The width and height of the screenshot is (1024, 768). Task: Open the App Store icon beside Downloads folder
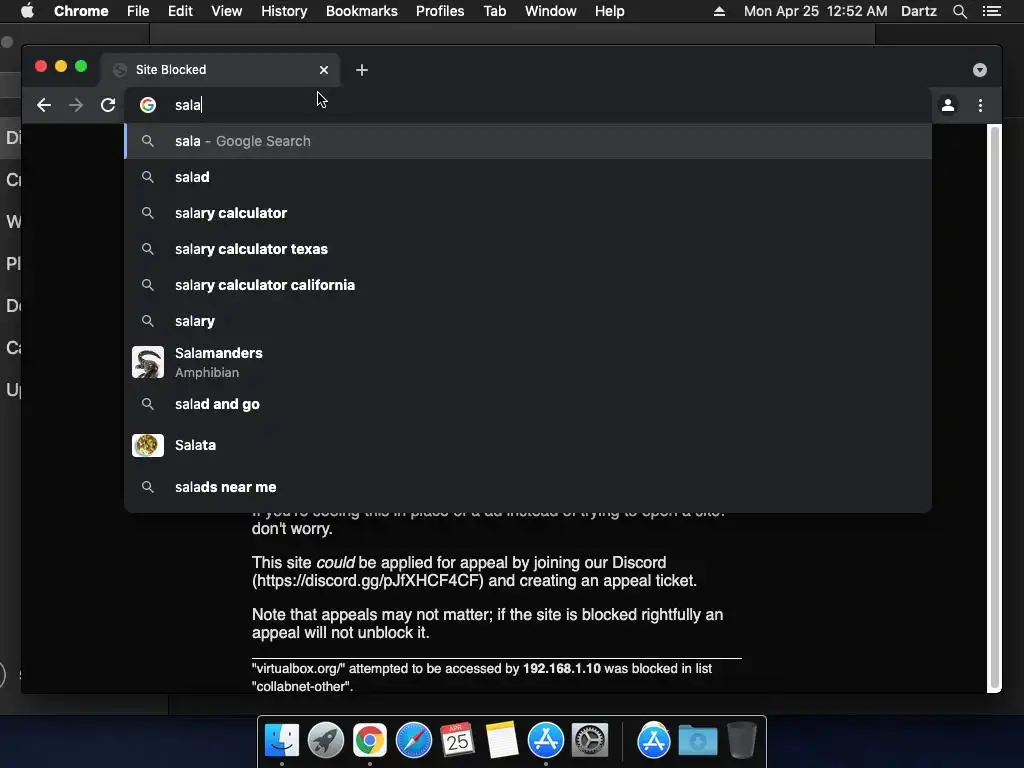coord(654,741)
